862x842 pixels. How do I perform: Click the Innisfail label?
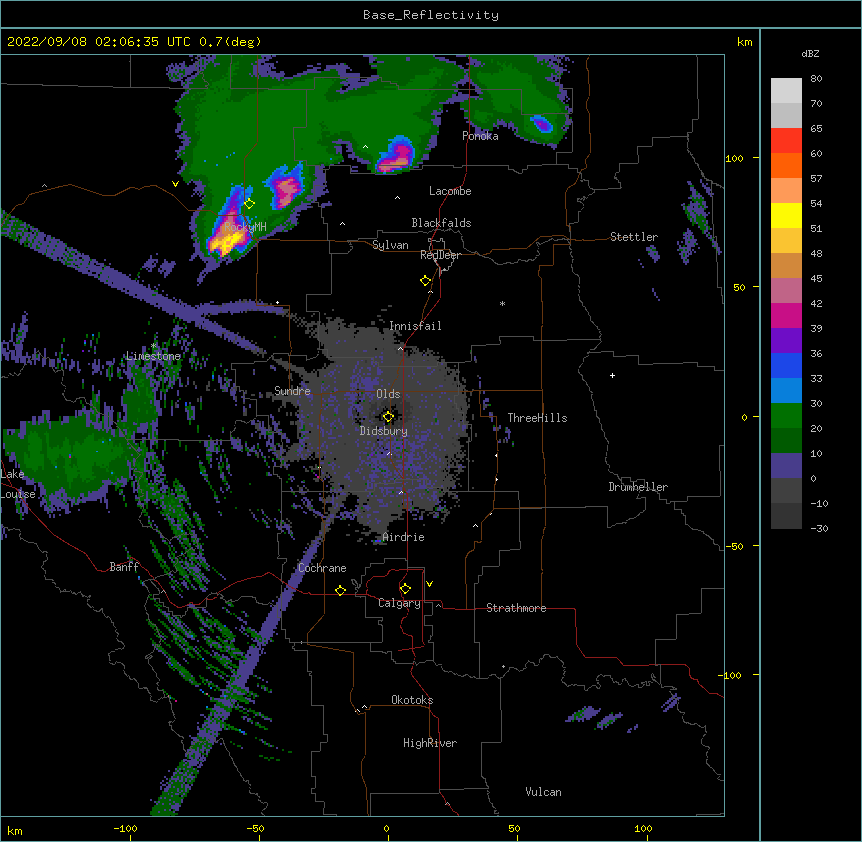tap(415, 326)
